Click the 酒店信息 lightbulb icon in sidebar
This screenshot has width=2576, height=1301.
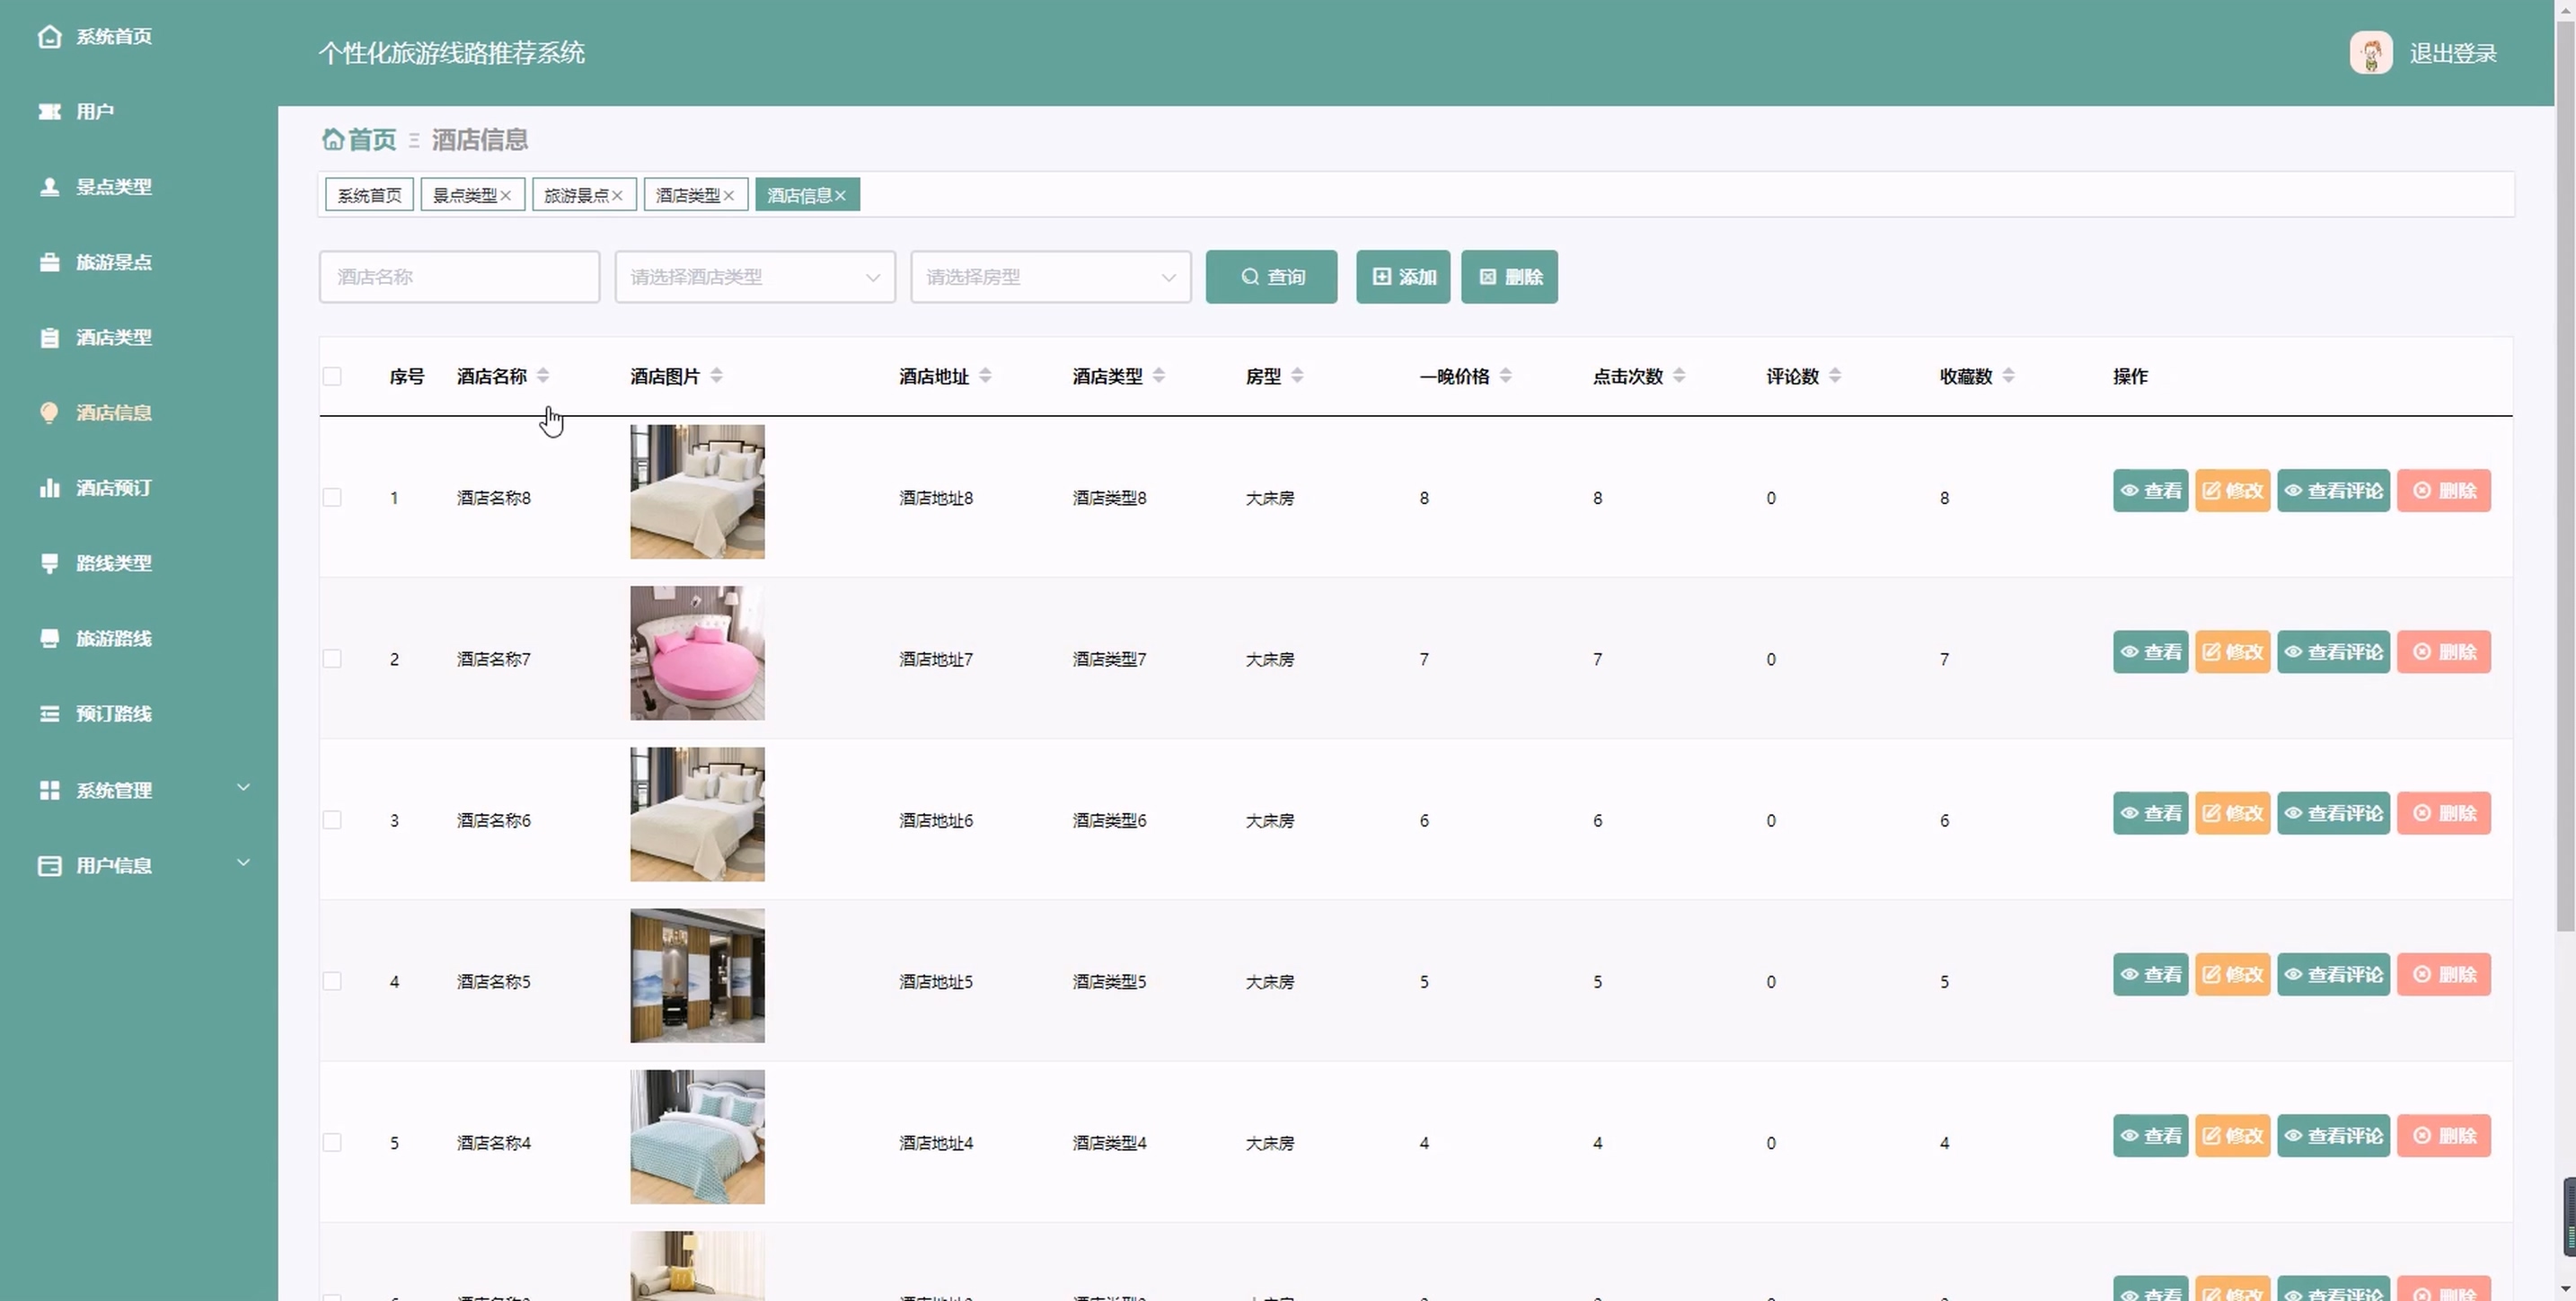click(49, 413)
